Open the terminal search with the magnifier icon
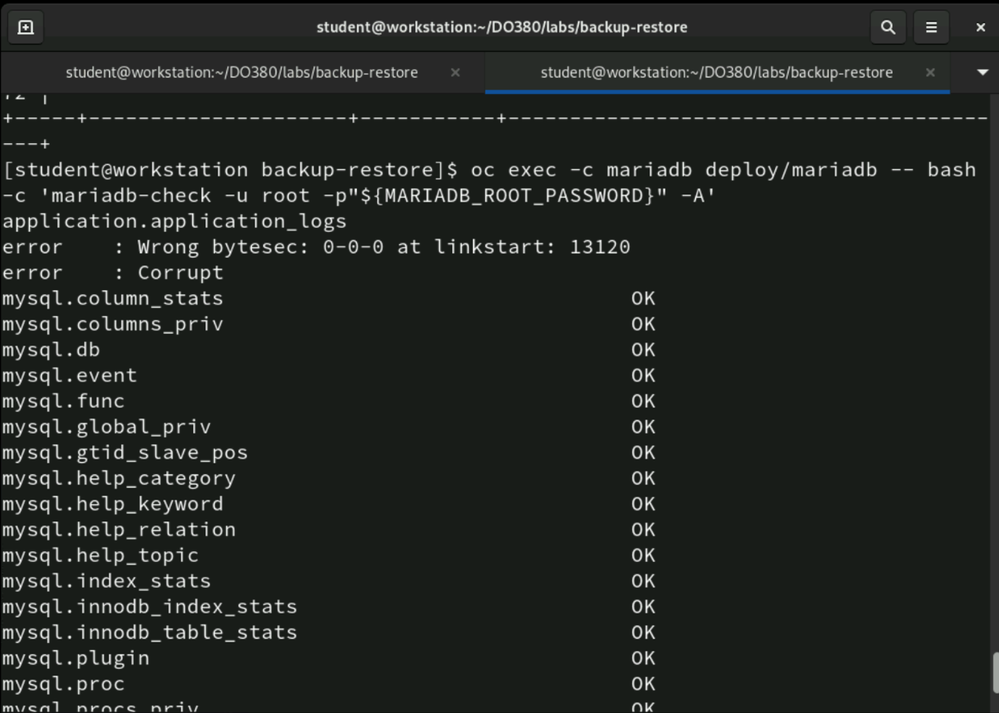 click(x=888, y=27)
